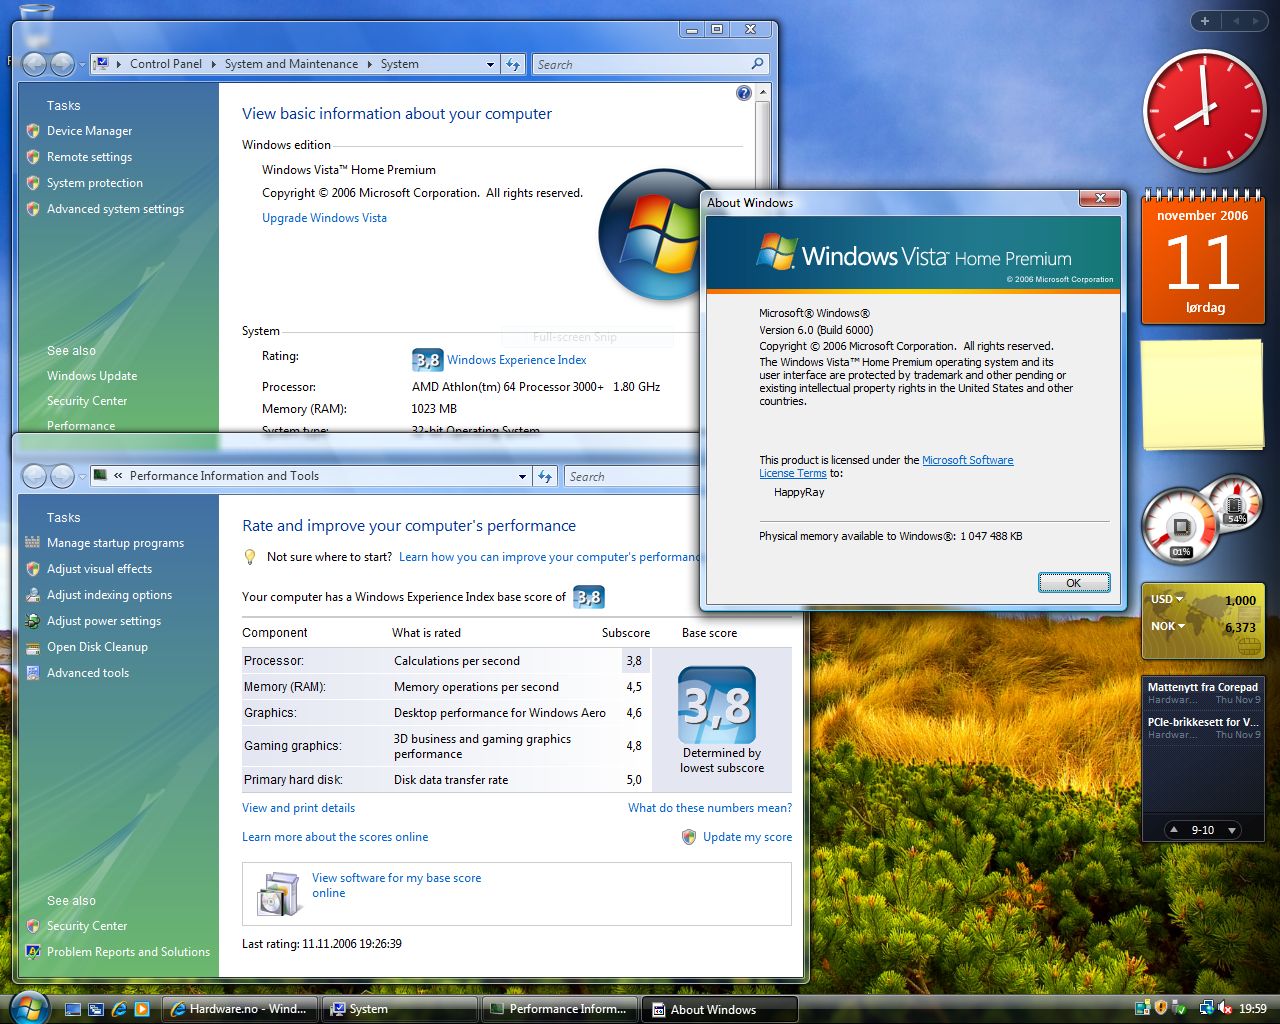Click the Safely Remove Hardware tray icon
The image size is (1280, 1024).
point(1179,1008)
